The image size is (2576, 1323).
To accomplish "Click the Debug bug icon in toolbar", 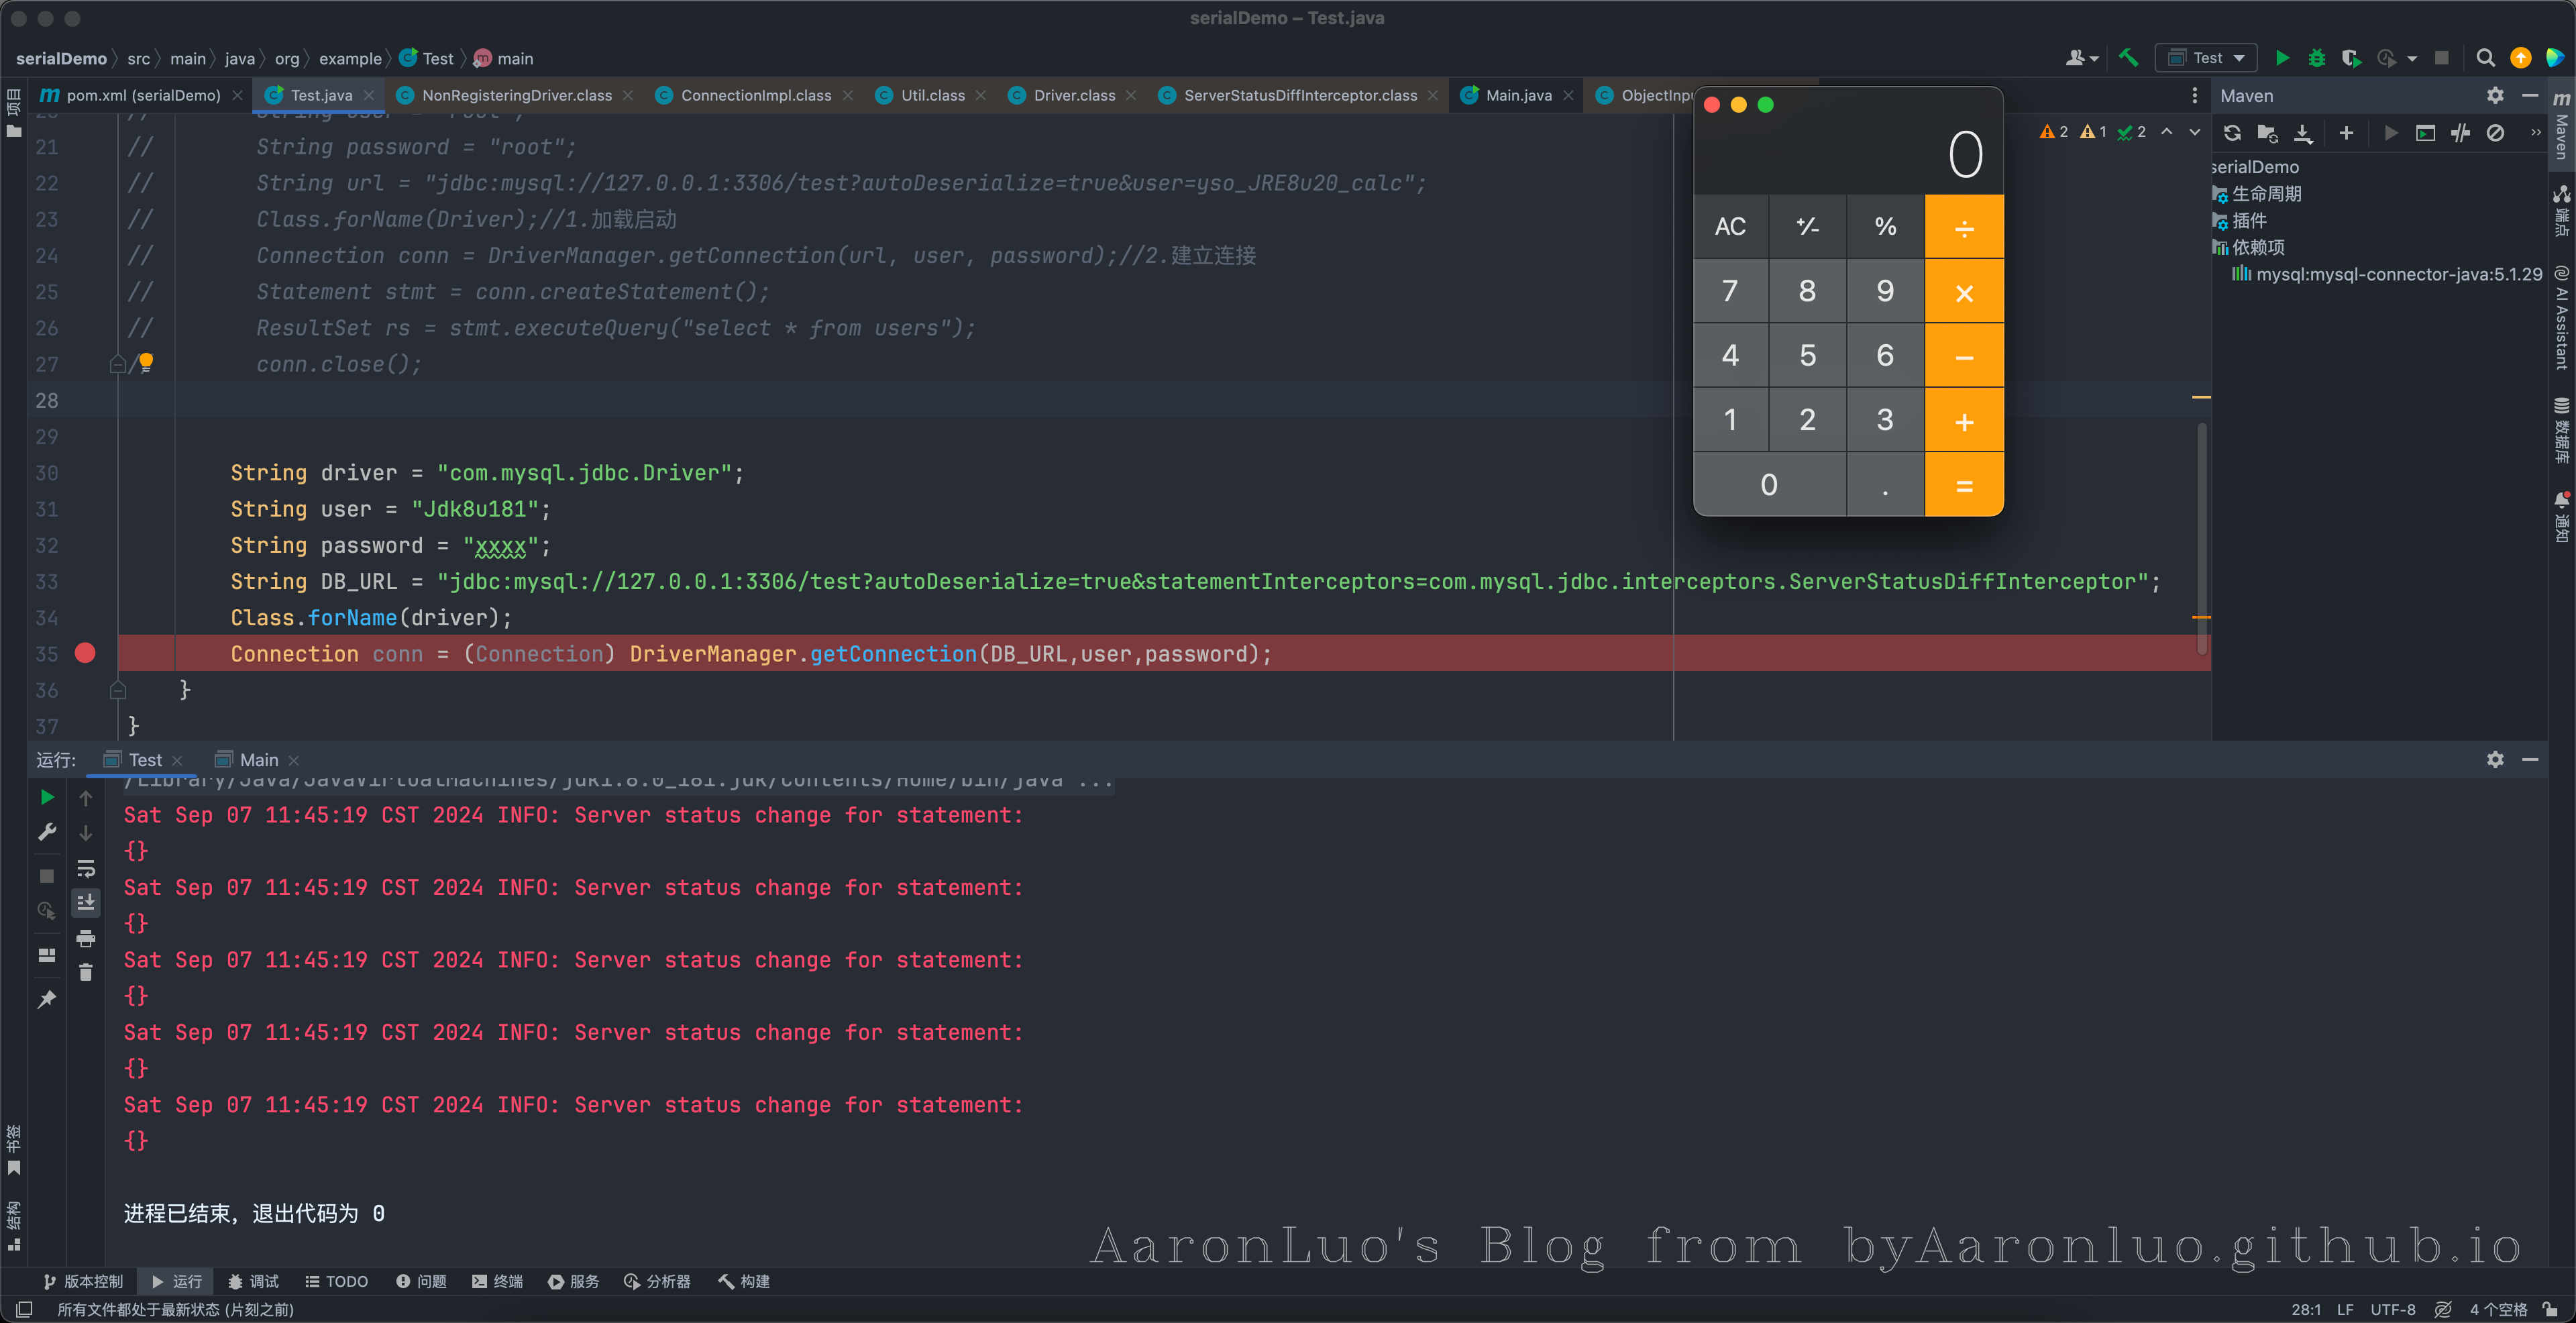I will 2316,58.
